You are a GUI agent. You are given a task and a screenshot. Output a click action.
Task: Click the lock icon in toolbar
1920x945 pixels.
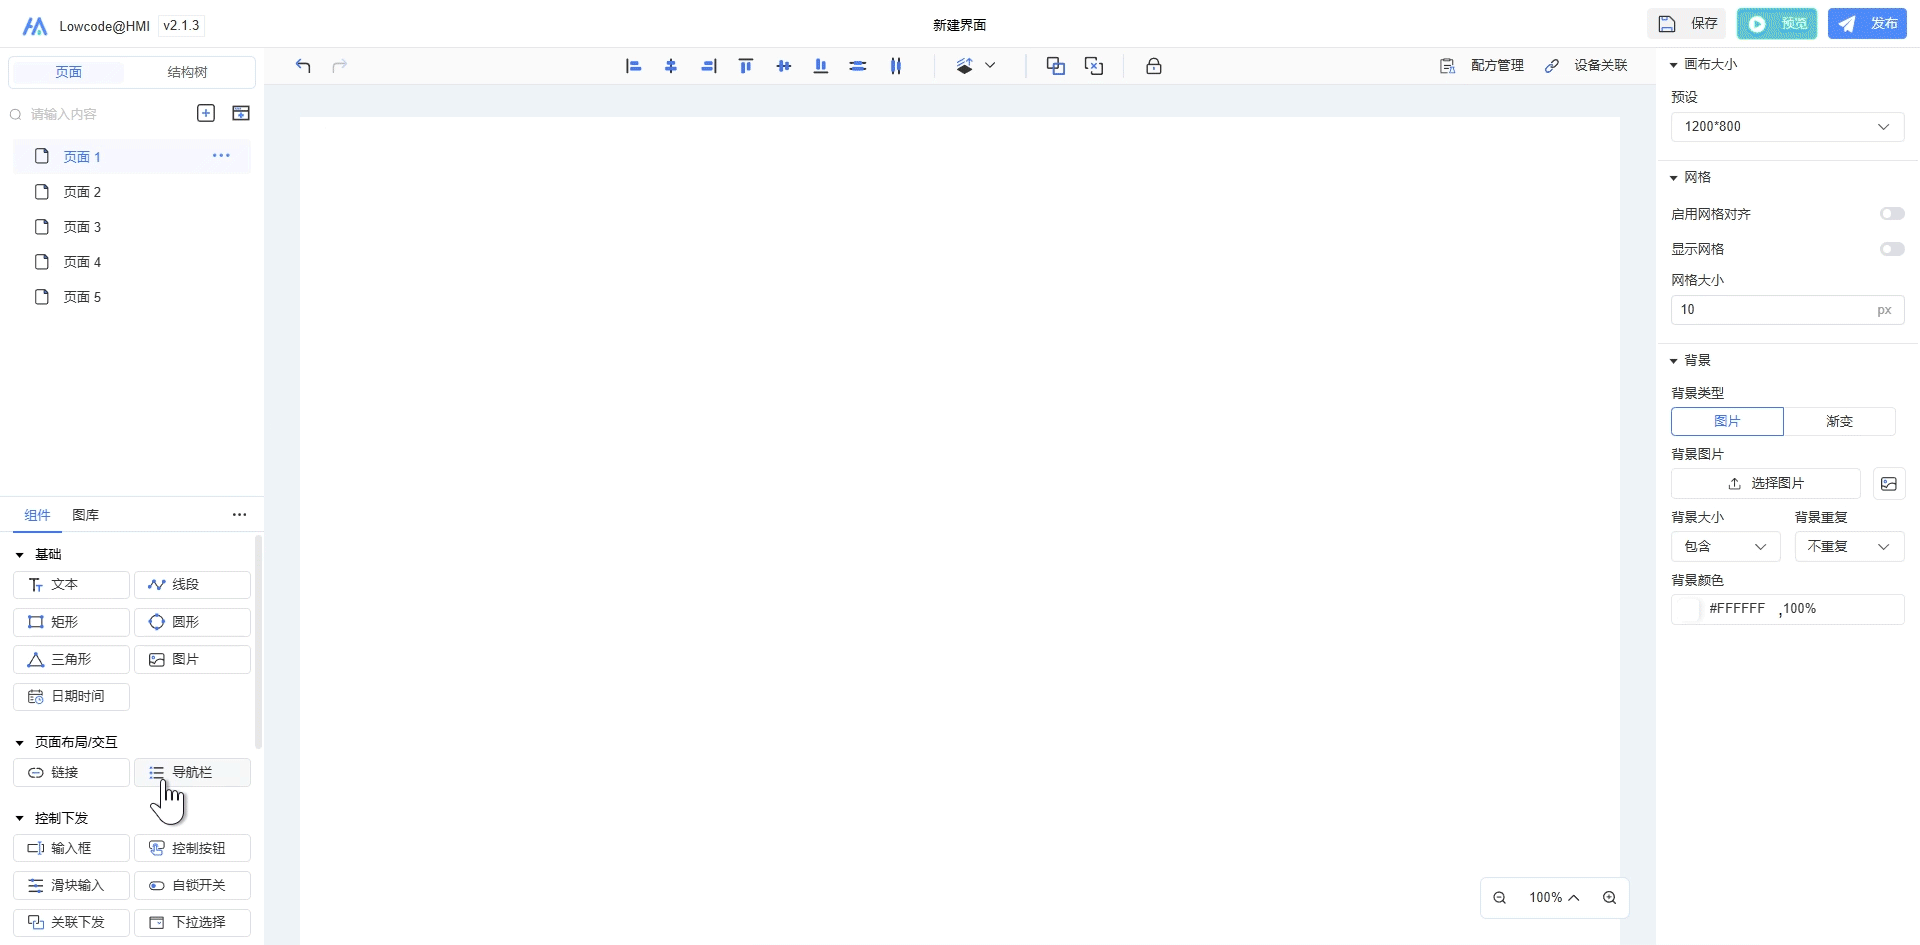click(1153, 66)
